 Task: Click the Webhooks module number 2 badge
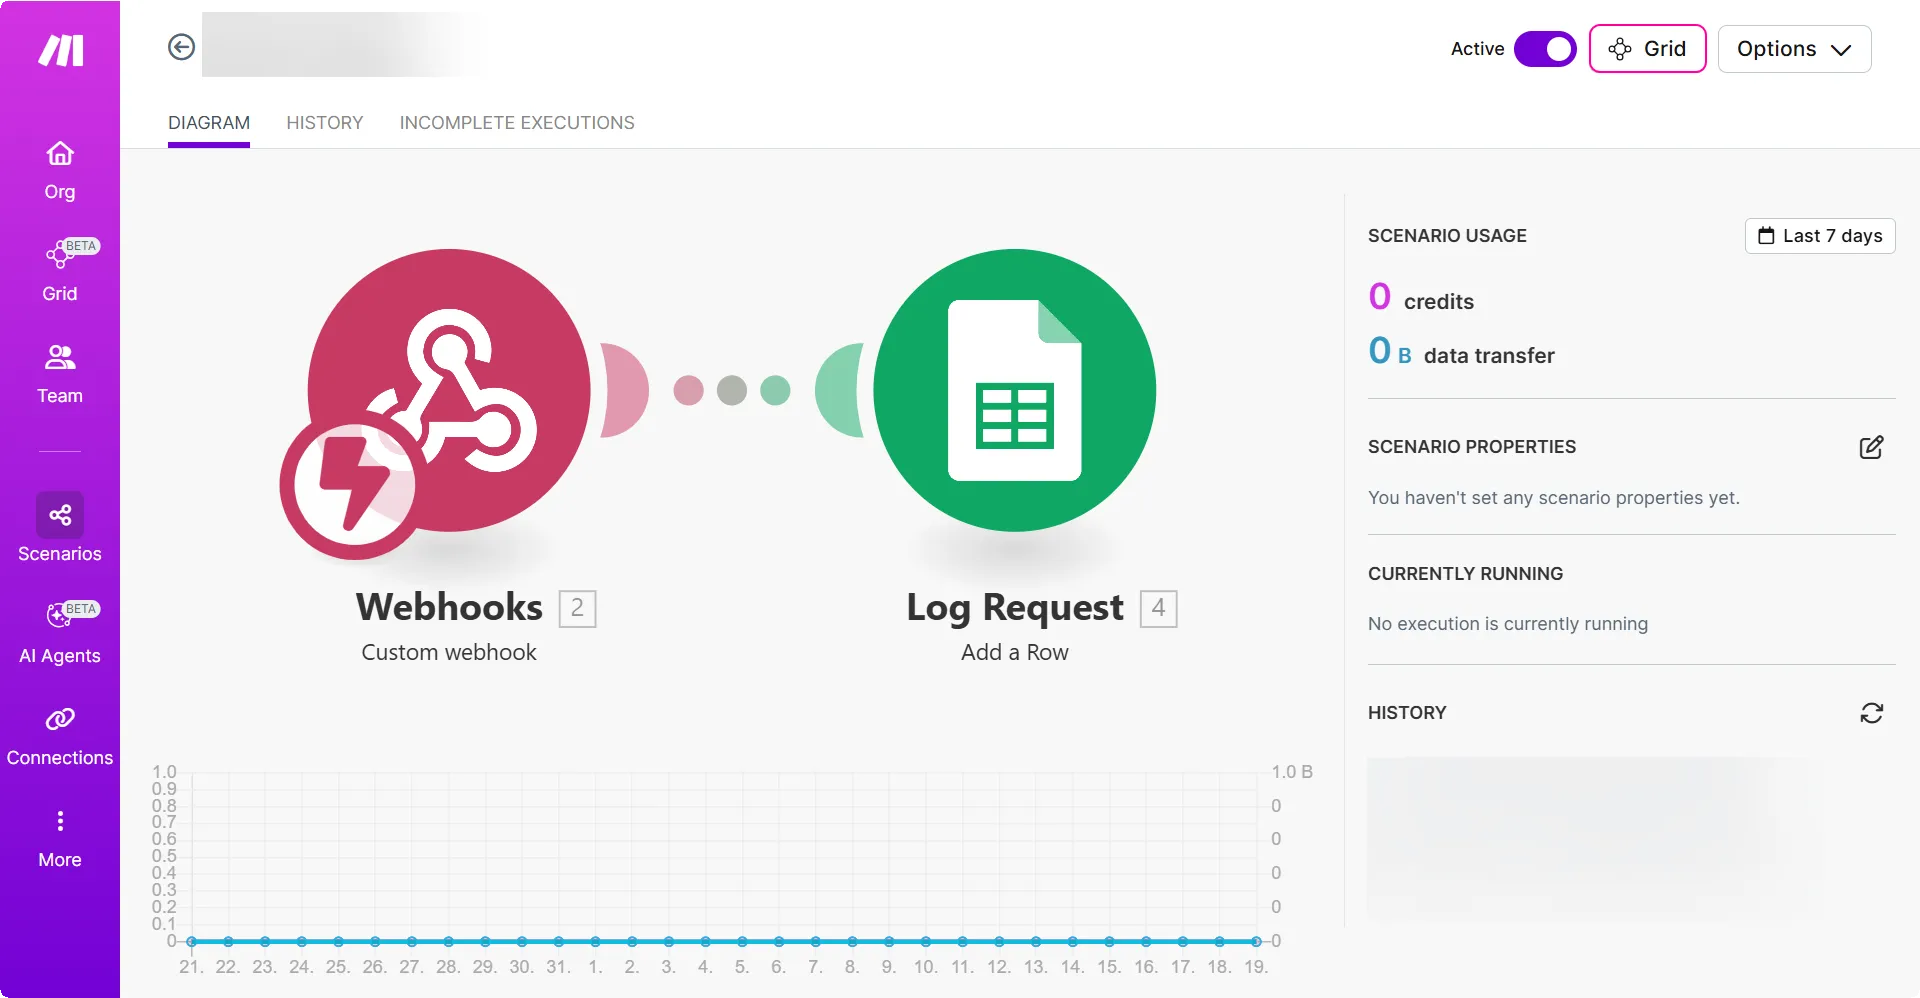(x=577, y=608)
